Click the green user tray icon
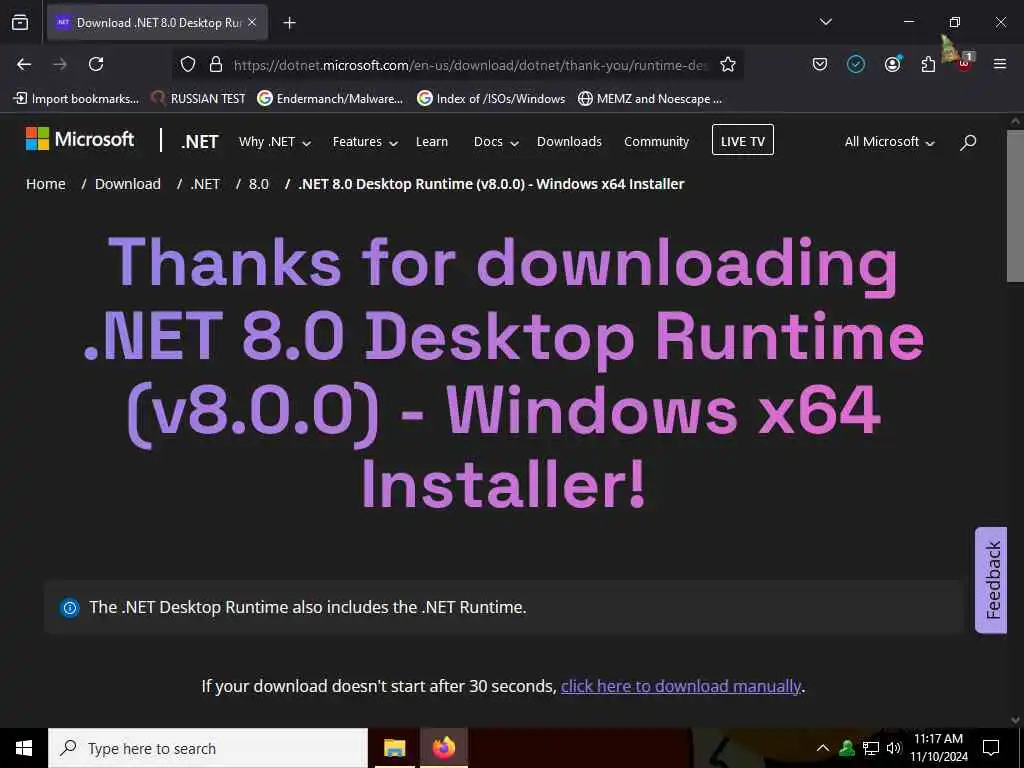1024x768 pixels. coord(847,748)
